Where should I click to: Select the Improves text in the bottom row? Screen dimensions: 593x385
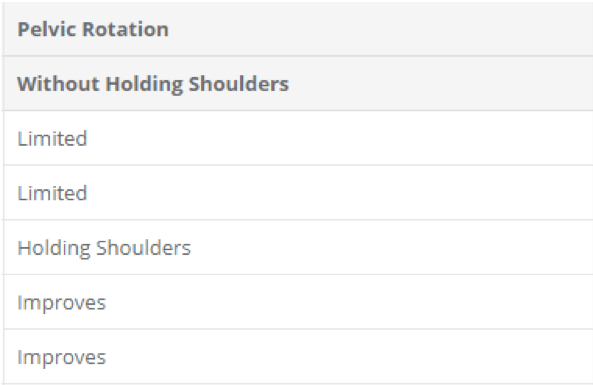tap(62, 358)
